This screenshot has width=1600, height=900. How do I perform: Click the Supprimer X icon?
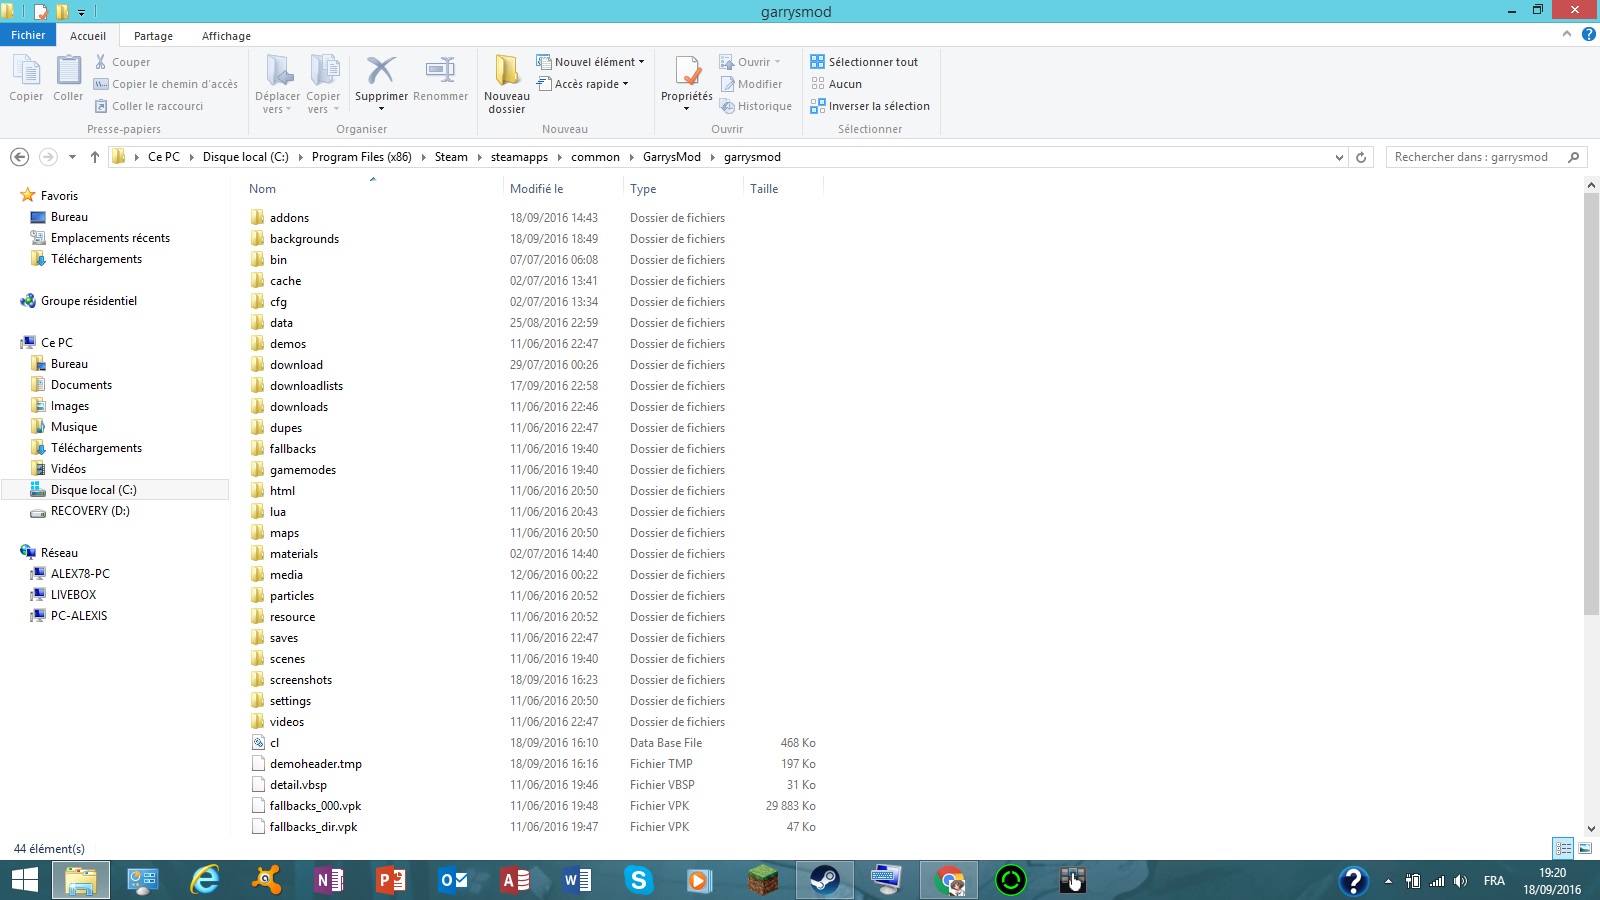pos(381,70)
